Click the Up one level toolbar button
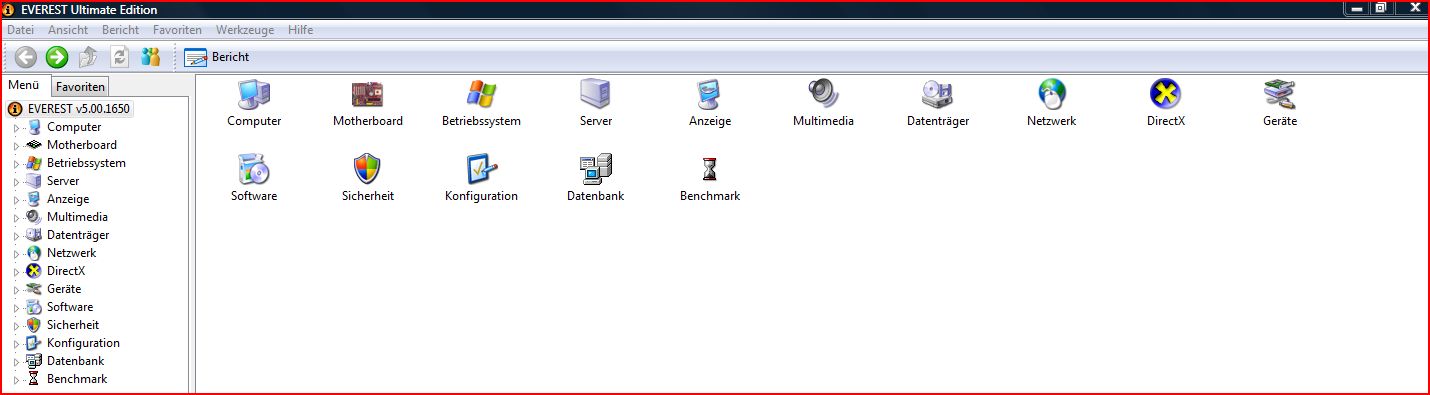This screenshot has width=1430, height=395. click(88, 57)
